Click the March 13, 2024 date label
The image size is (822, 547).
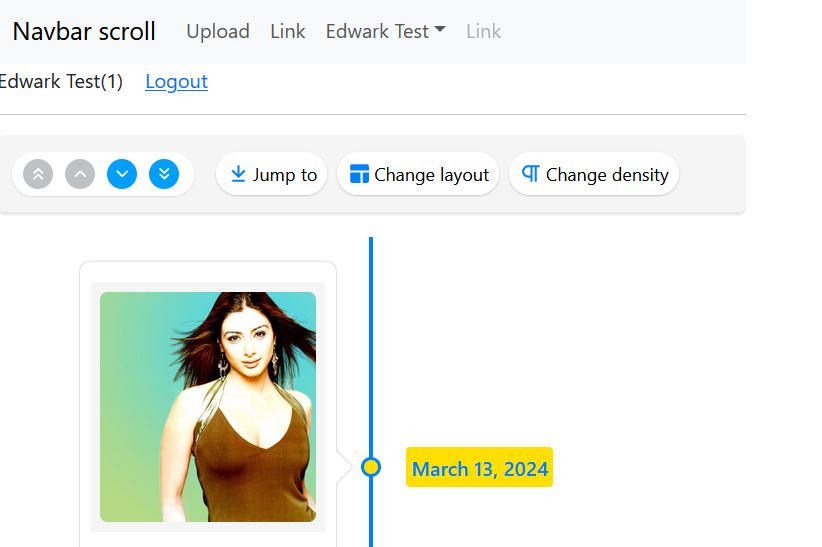(x=480, y=468)
